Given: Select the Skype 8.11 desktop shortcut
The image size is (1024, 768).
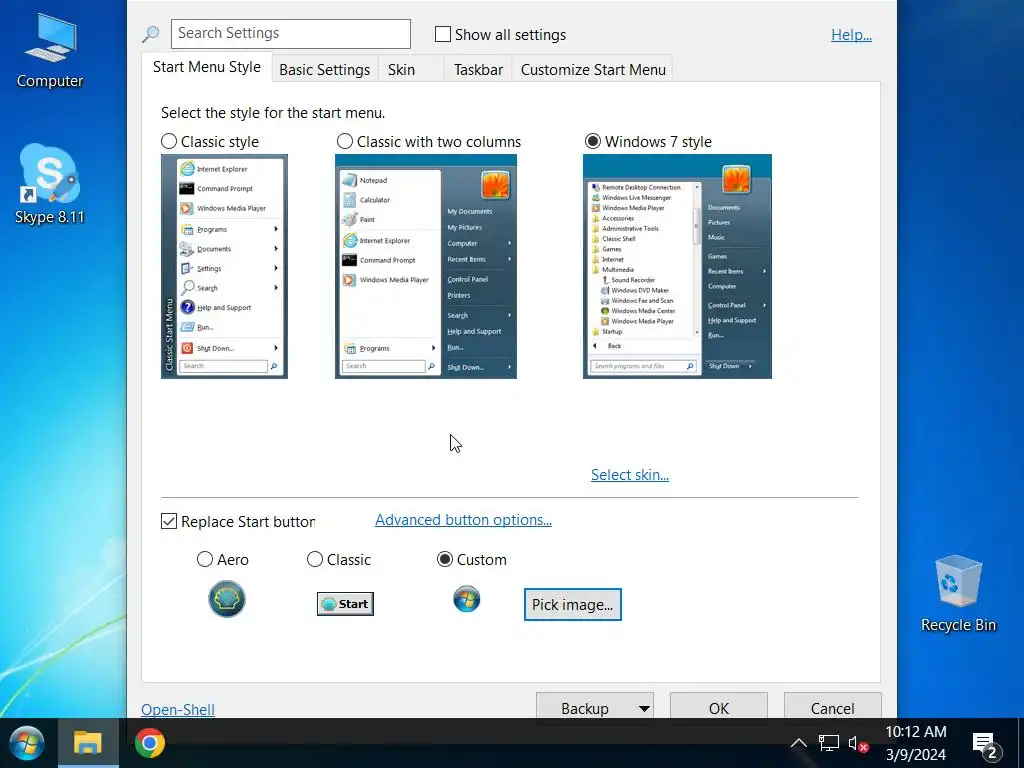Looking at the screenshot, I should click(x=50, y=185).
